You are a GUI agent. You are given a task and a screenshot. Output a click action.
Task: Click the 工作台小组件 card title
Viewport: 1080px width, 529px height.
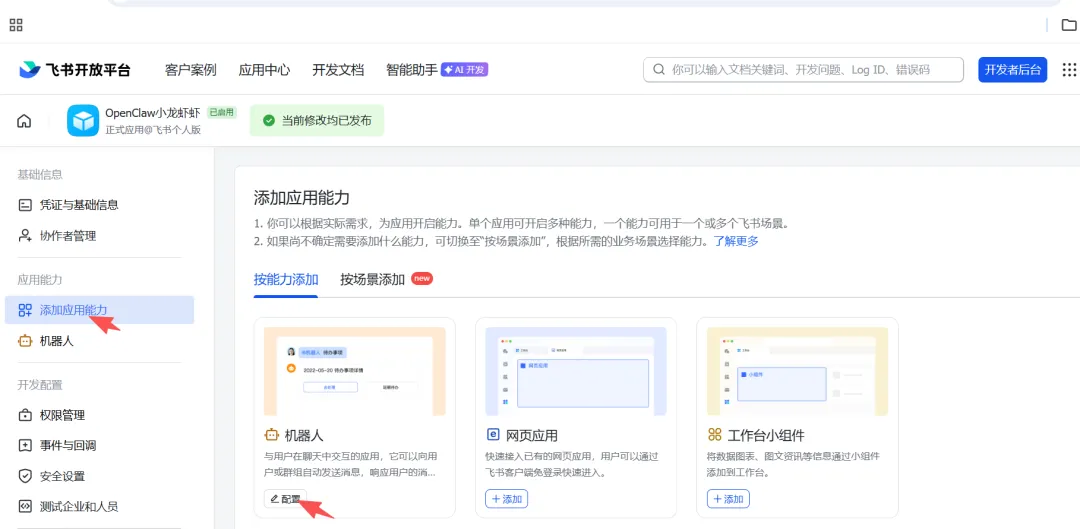click(766, 435)
